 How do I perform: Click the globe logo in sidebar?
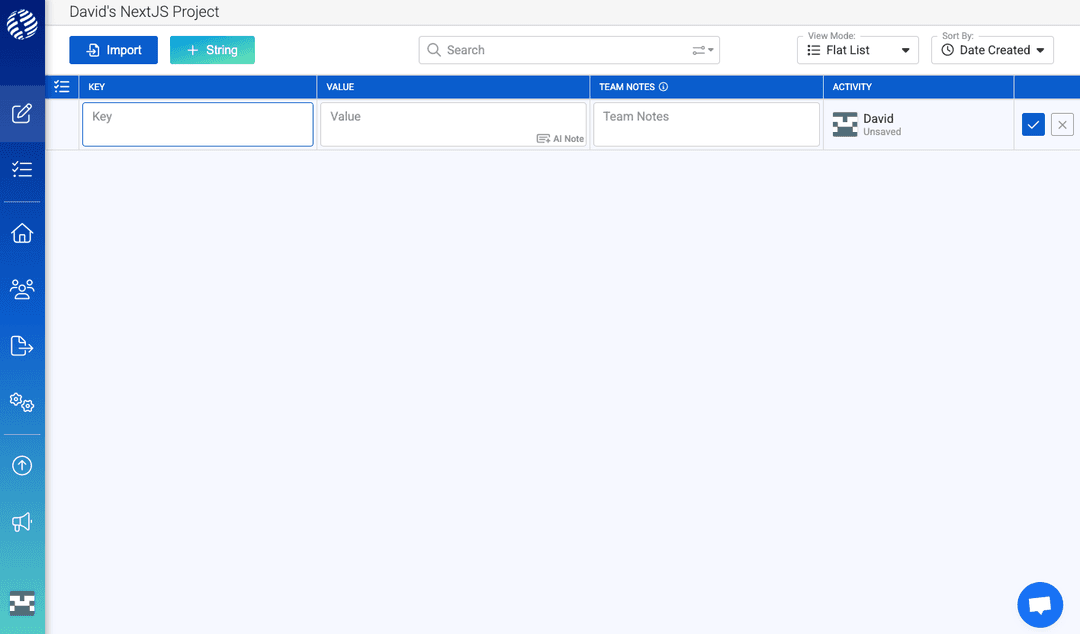coord(22,23)
